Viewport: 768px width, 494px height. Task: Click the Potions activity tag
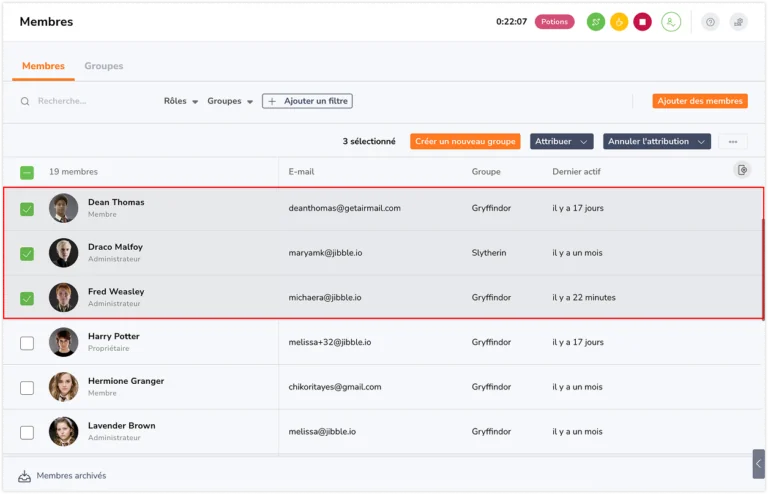tap(554, 22)
